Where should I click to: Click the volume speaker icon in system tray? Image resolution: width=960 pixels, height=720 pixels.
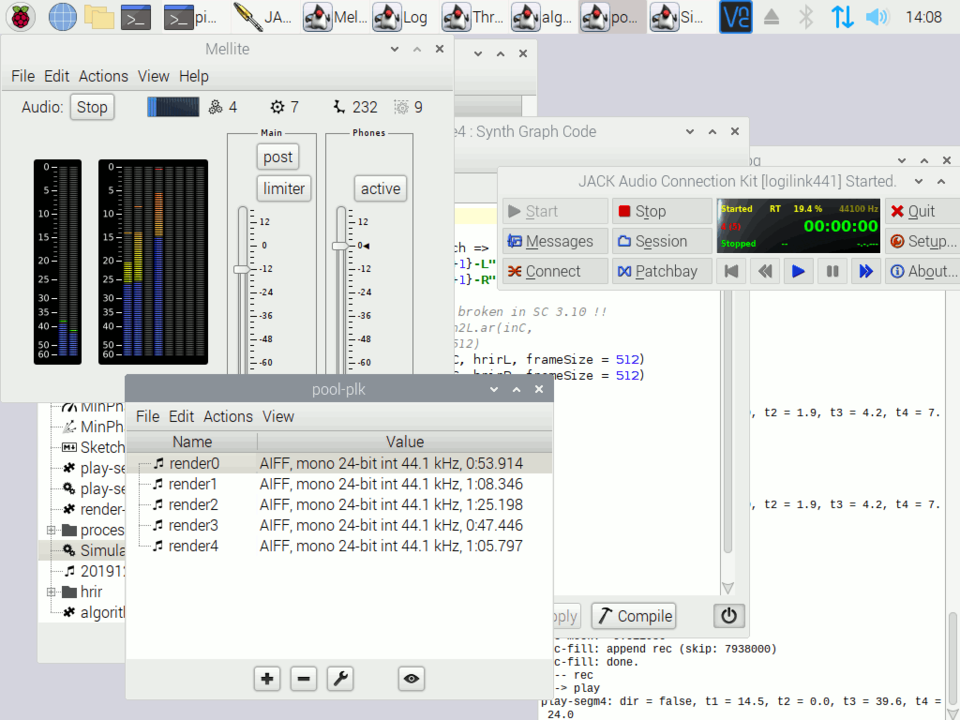coord(876,17)
